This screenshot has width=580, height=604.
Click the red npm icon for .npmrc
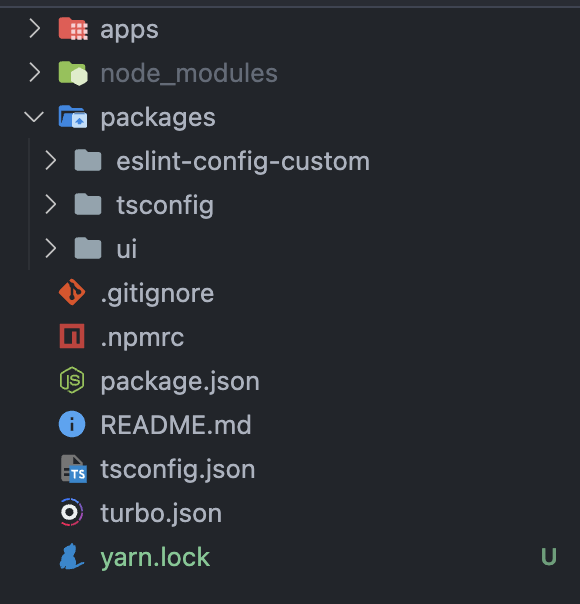[x=72, y=336]
